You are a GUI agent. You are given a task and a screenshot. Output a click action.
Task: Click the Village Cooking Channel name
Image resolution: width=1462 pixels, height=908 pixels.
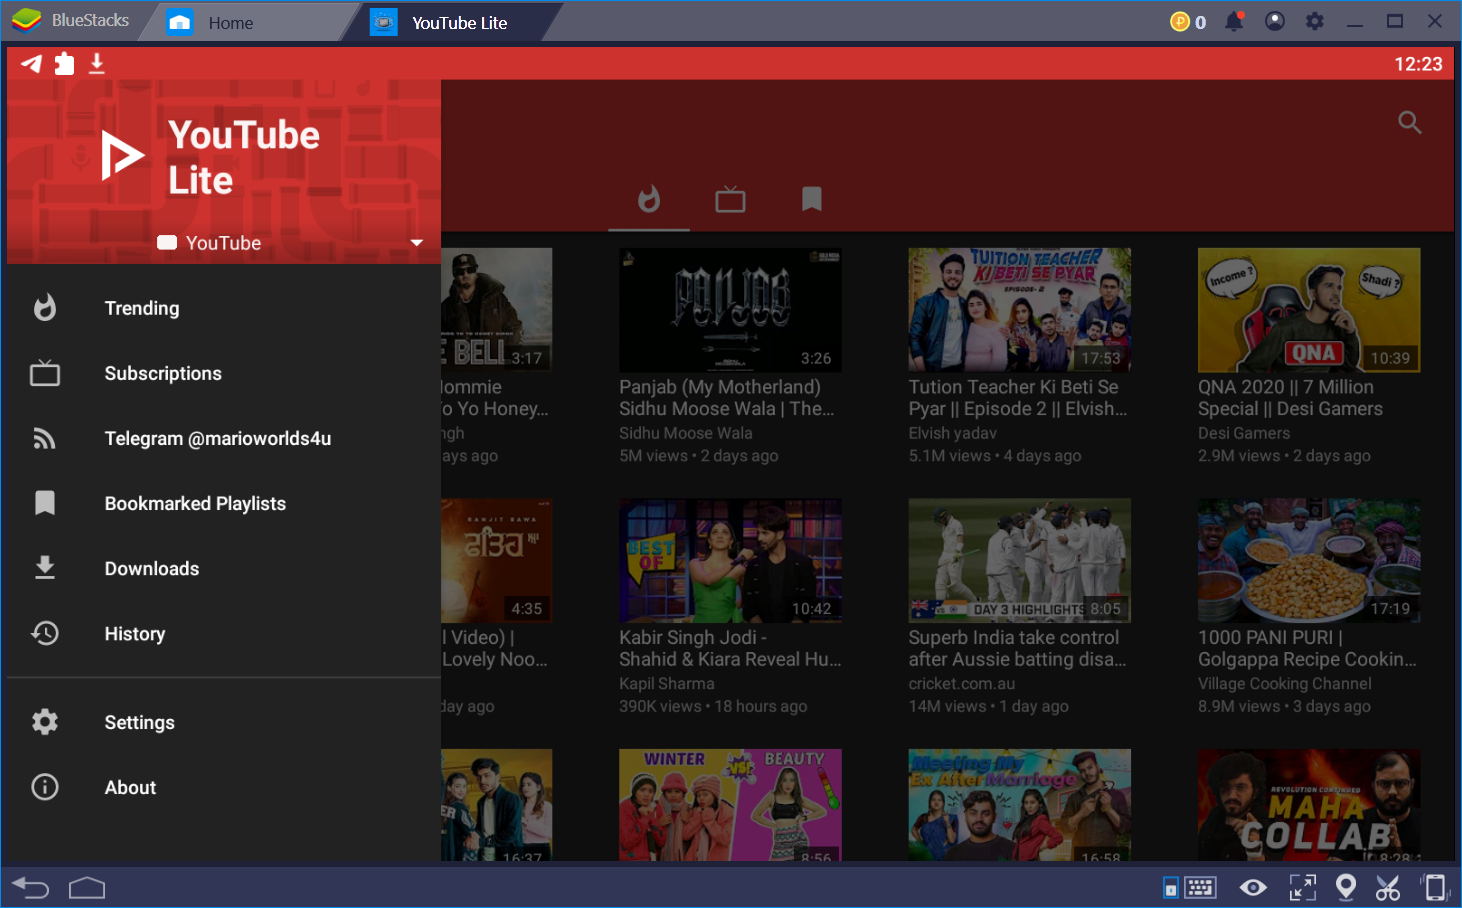click(1285, 684)
